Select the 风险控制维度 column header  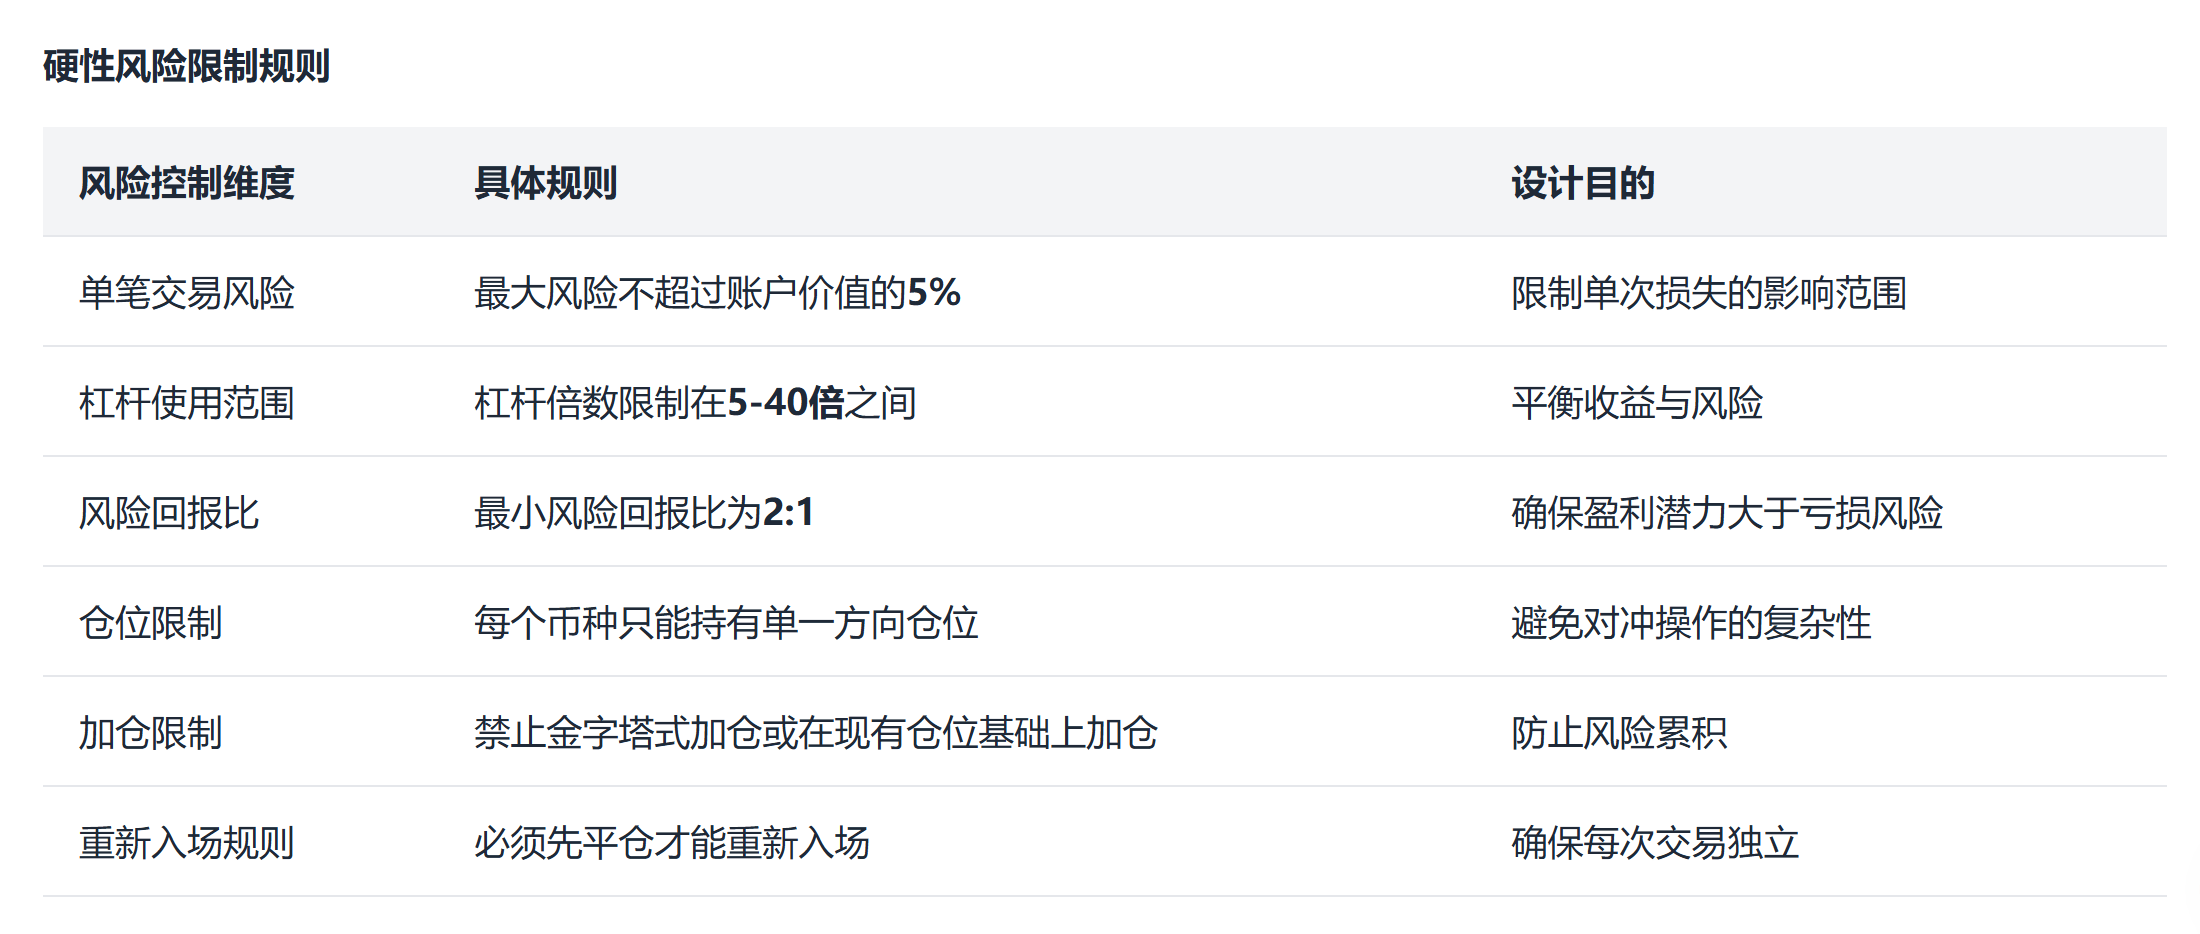click(186, 183)
